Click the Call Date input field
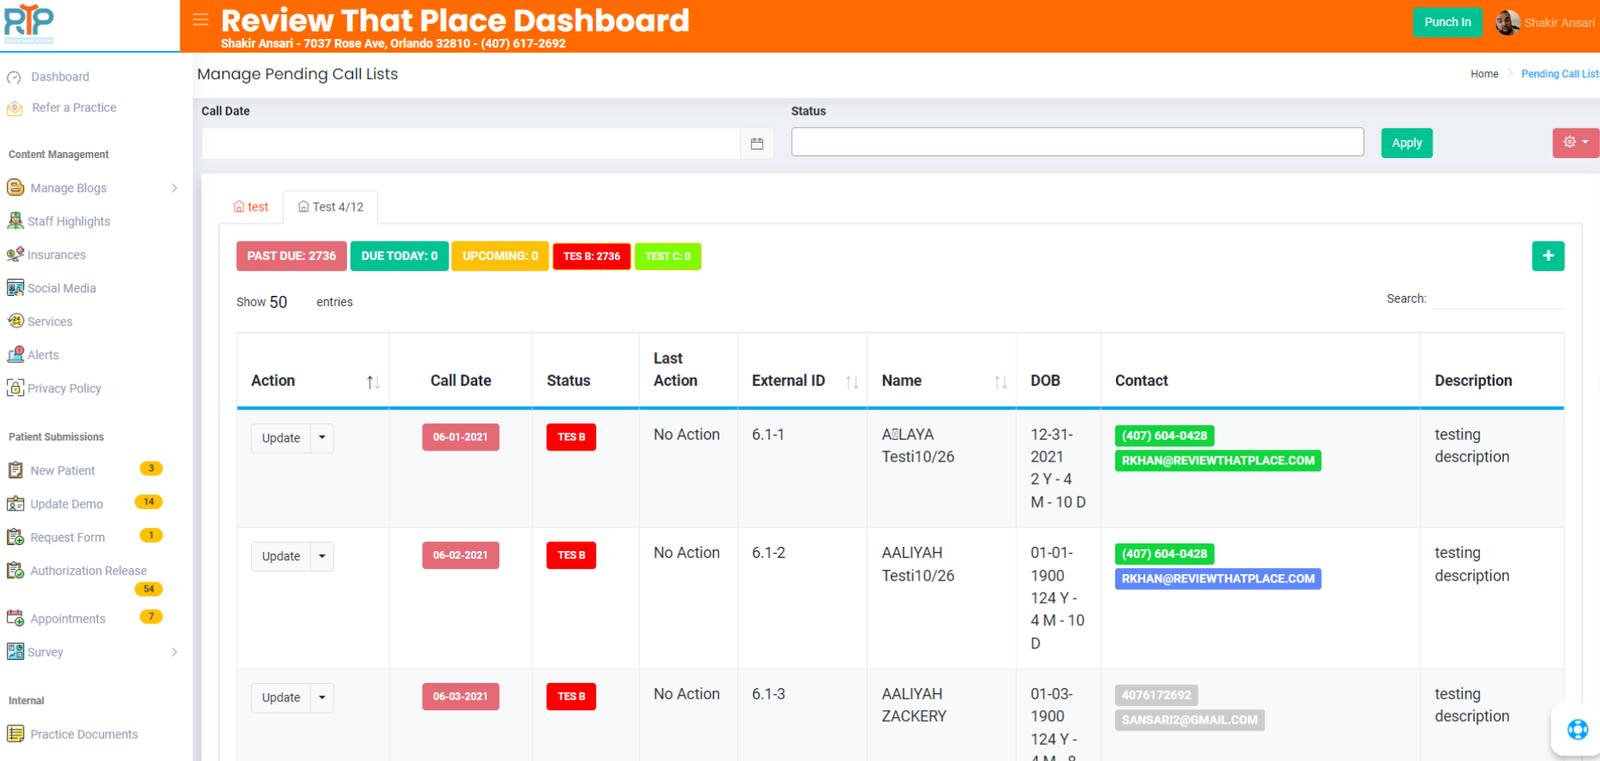Image resolution: width=1600 pixels, height=761 pixels. 471,143
